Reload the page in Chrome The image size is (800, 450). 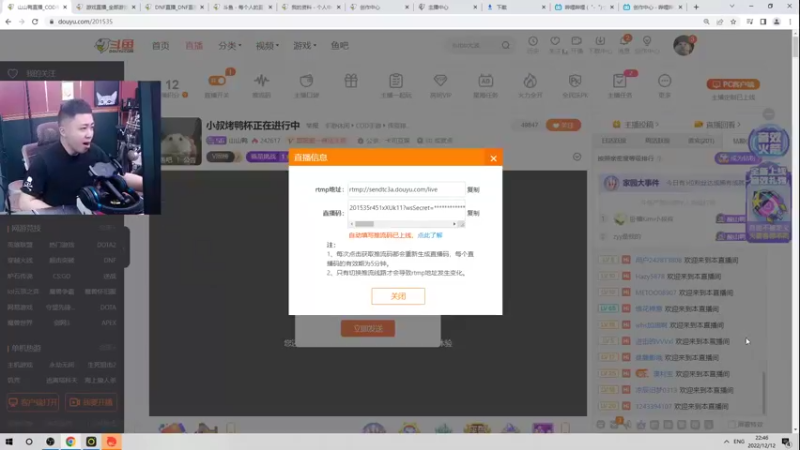coord(35,21)
